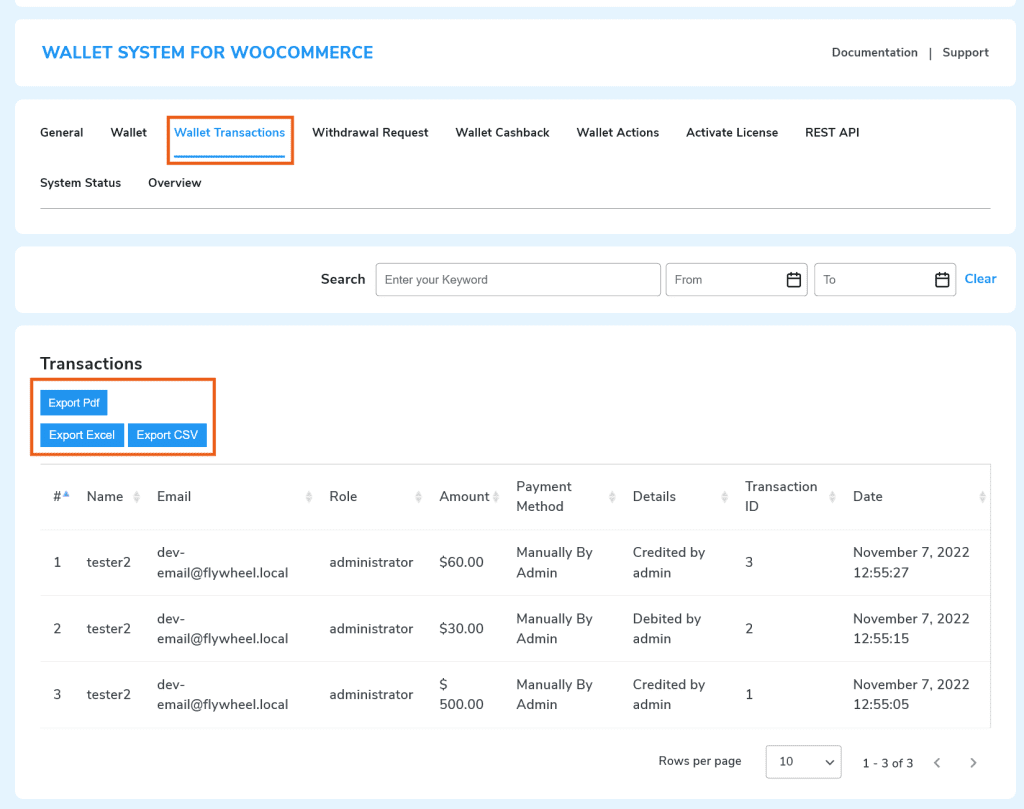Sort by Payment Method column header
Screen dimensions: 1024x809
pyautogui.click(x=544, y=496)
